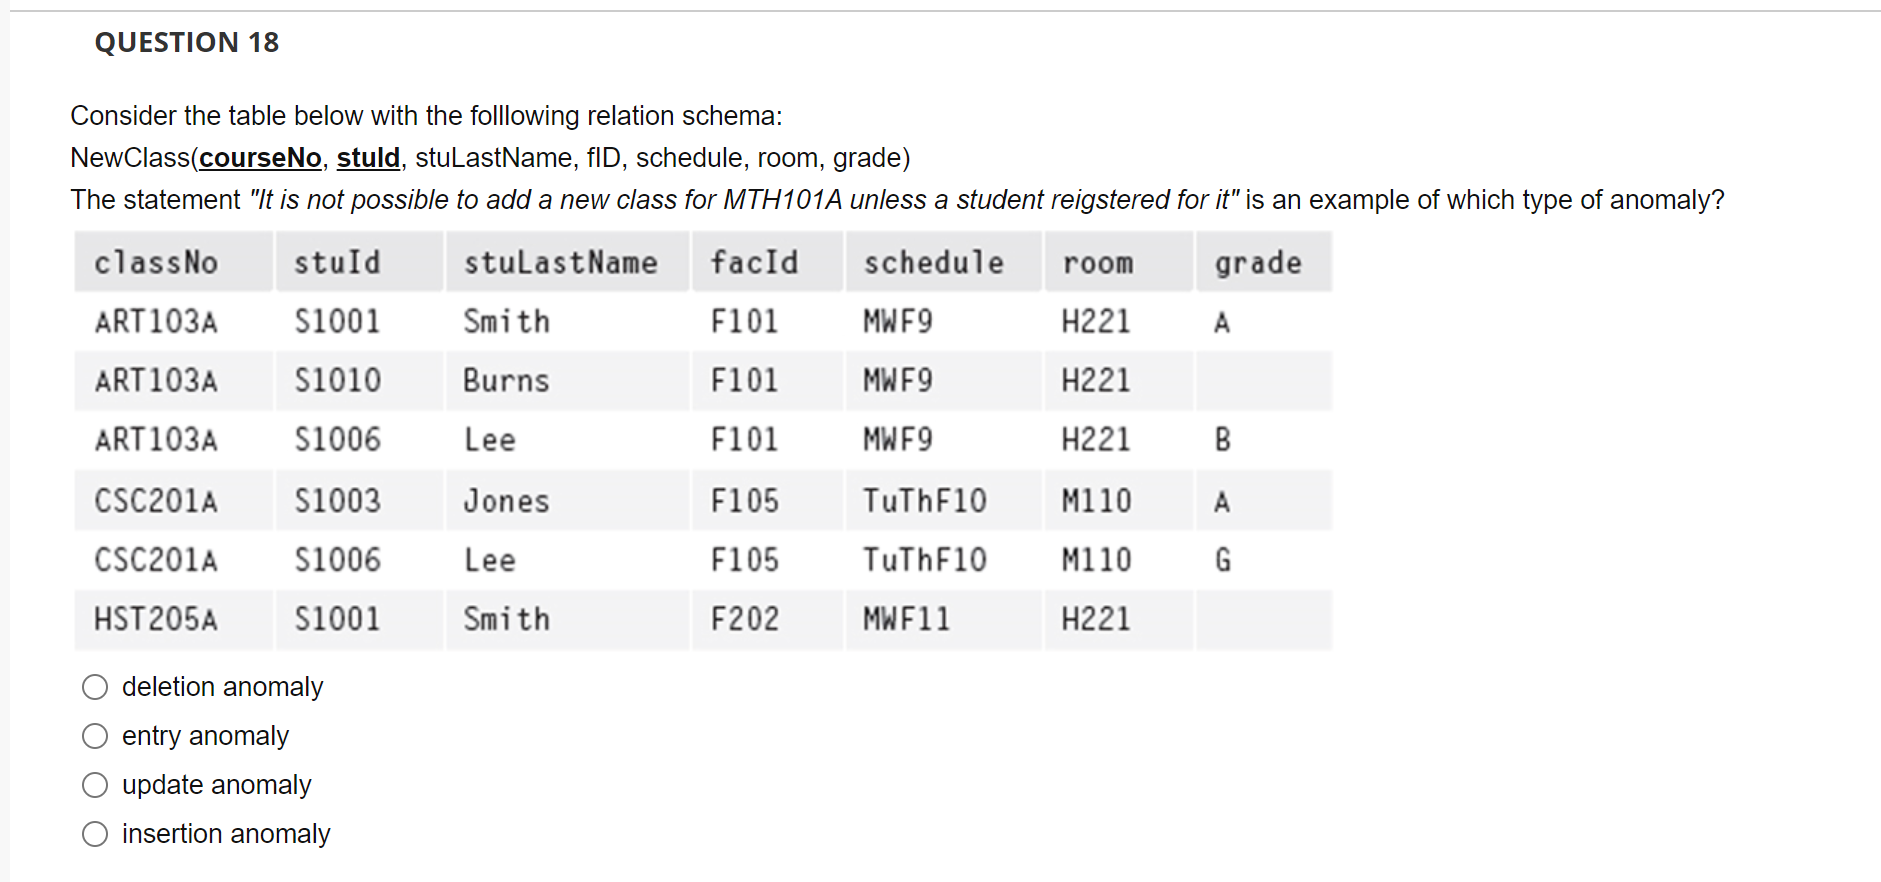Click the MWF11 schedule cell
This screenshot has width=1881, height=882.
click(907, 619)
